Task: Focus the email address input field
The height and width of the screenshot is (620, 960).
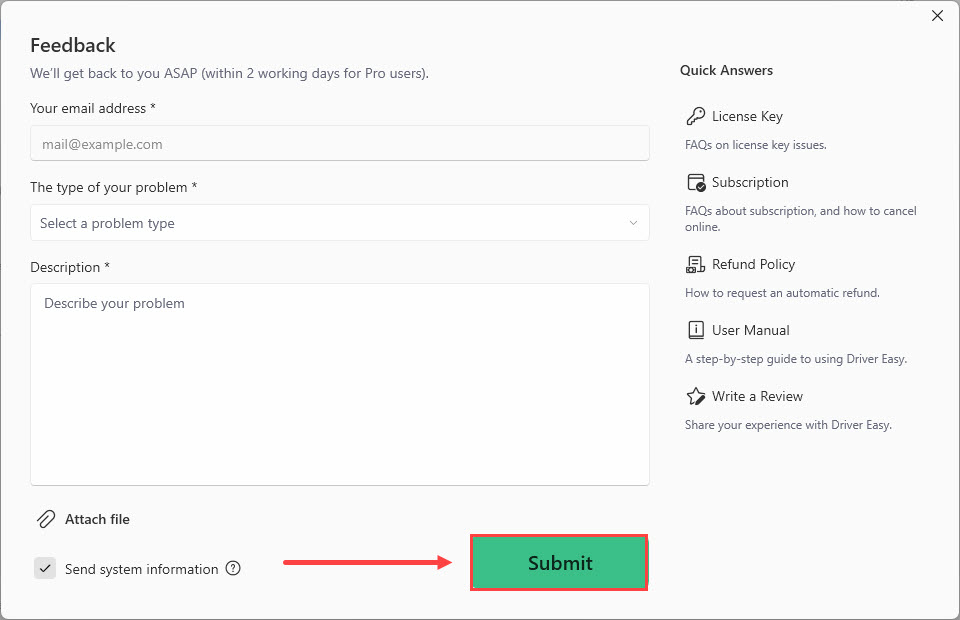Action: click(x=340, y=143)
